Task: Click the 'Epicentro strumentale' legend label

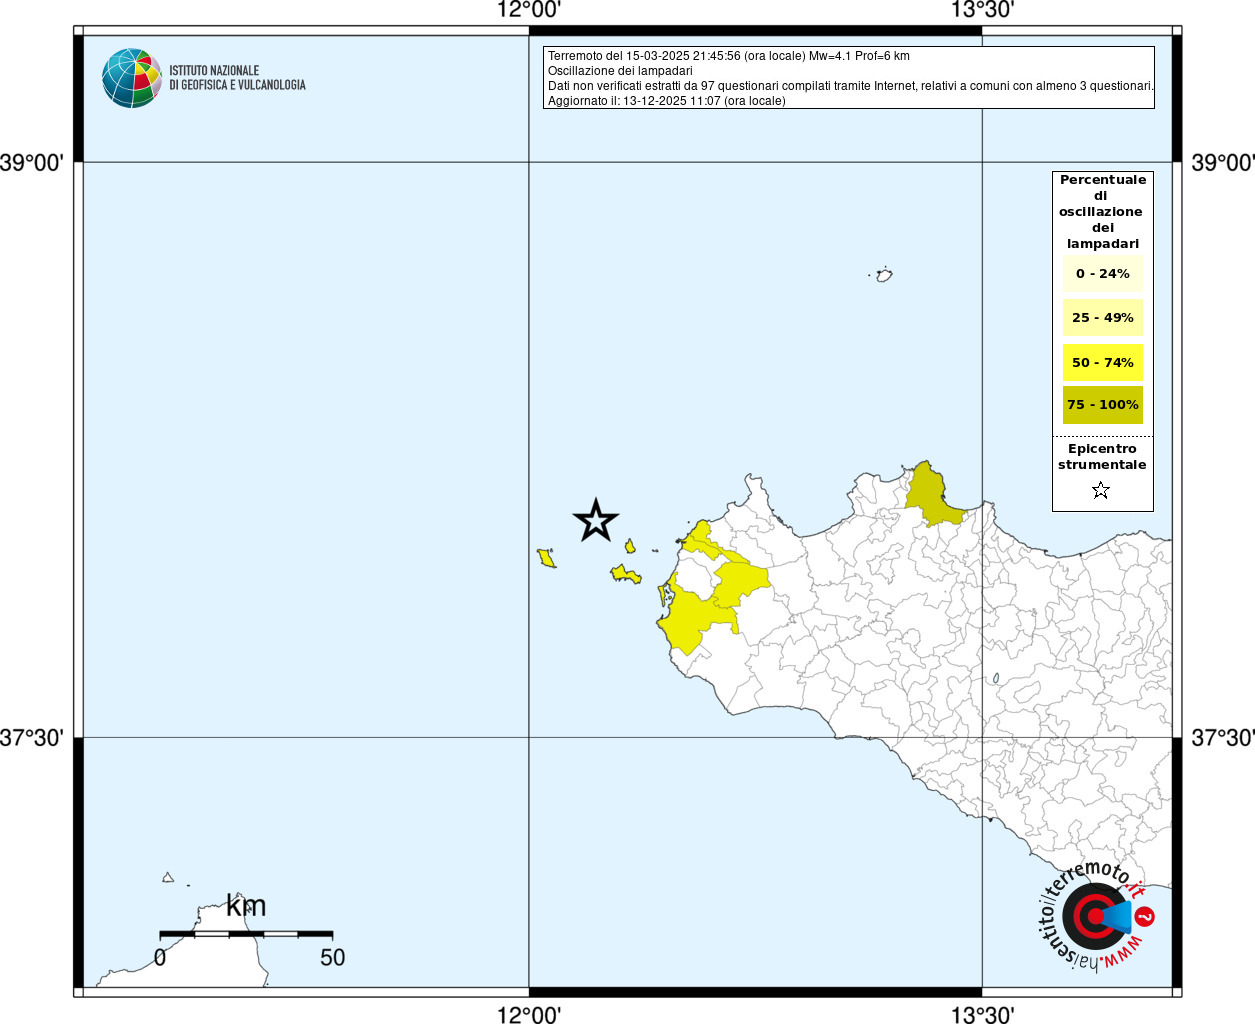Action: click(1102, 457)
